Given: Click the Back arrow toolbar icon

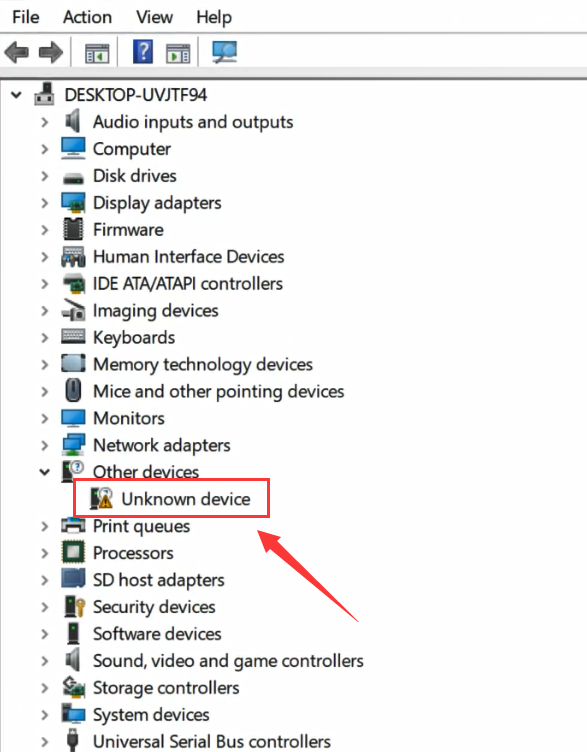Looking at the screenshot, I should pos(17,52).
